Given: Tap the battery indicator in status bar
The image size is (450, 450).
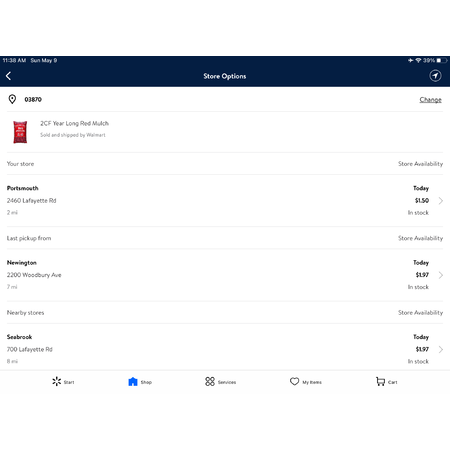Looking at the screenshot, I should [x=442, y=61].
